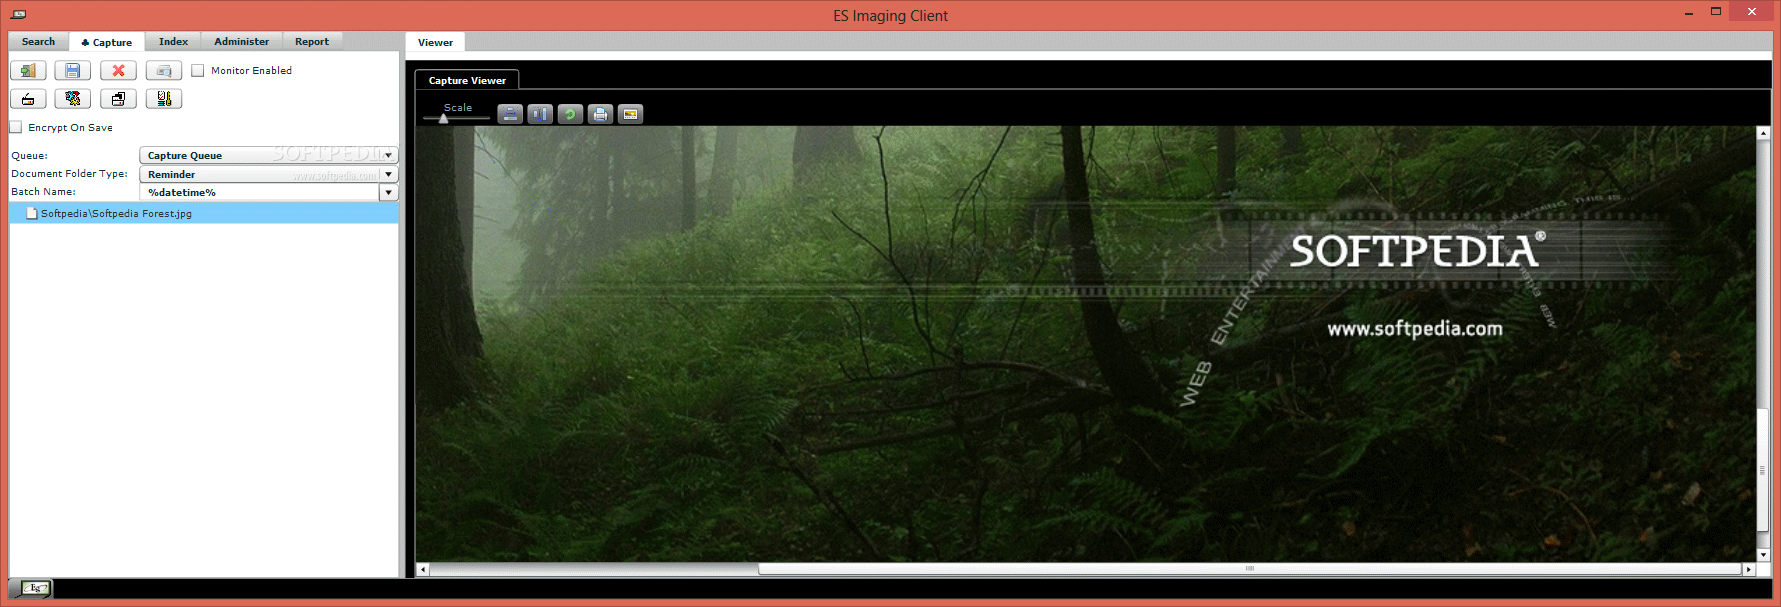Click the viewer's vertical scrollbar thumb
The width and height of the screenshot is (1781, 607).
pos(1763,470)
